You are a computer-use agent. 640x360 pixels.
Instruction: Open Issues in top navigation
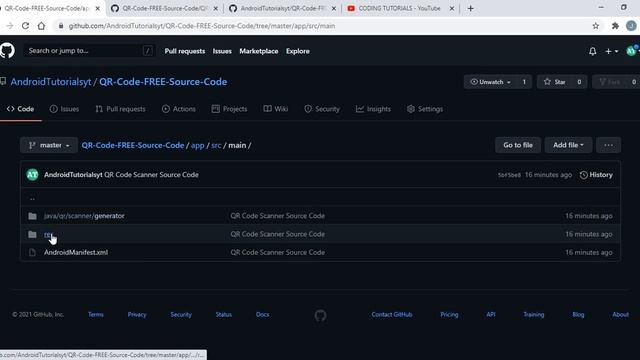pos(222,51)
